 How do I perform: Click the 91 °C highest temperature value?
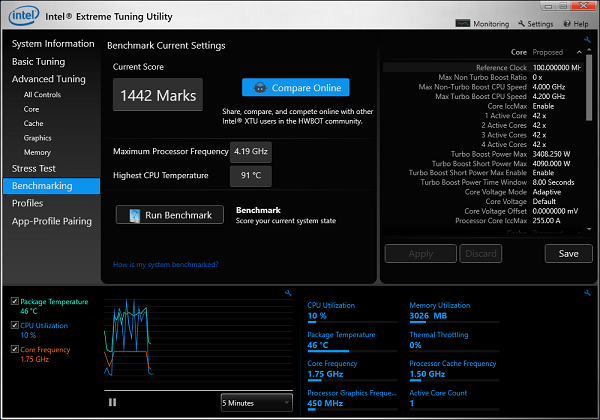coord(251,176)
